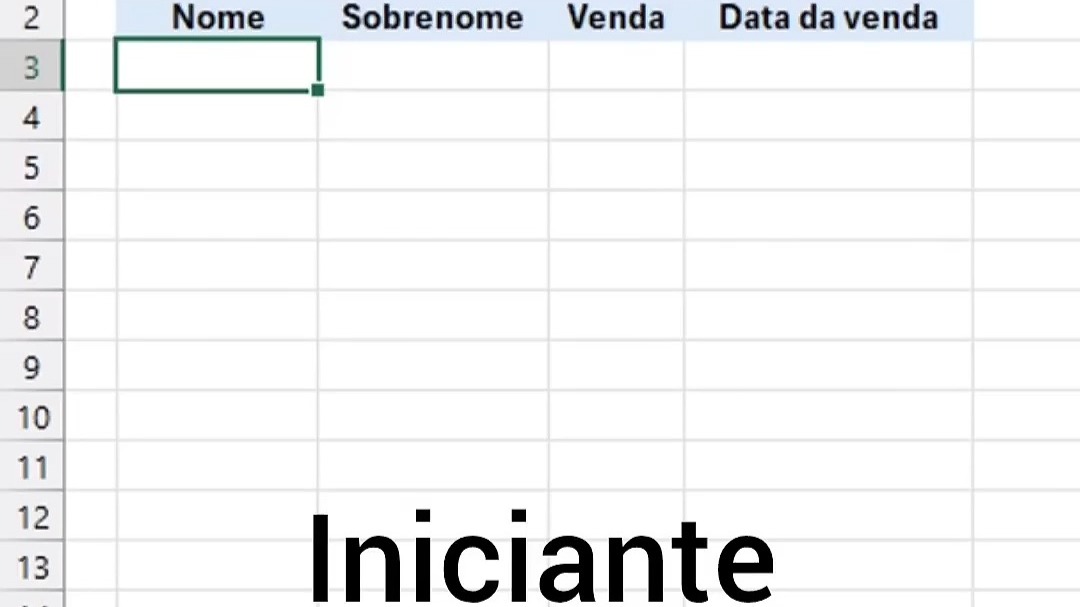Select row 6 by its row header

point(32,216)
